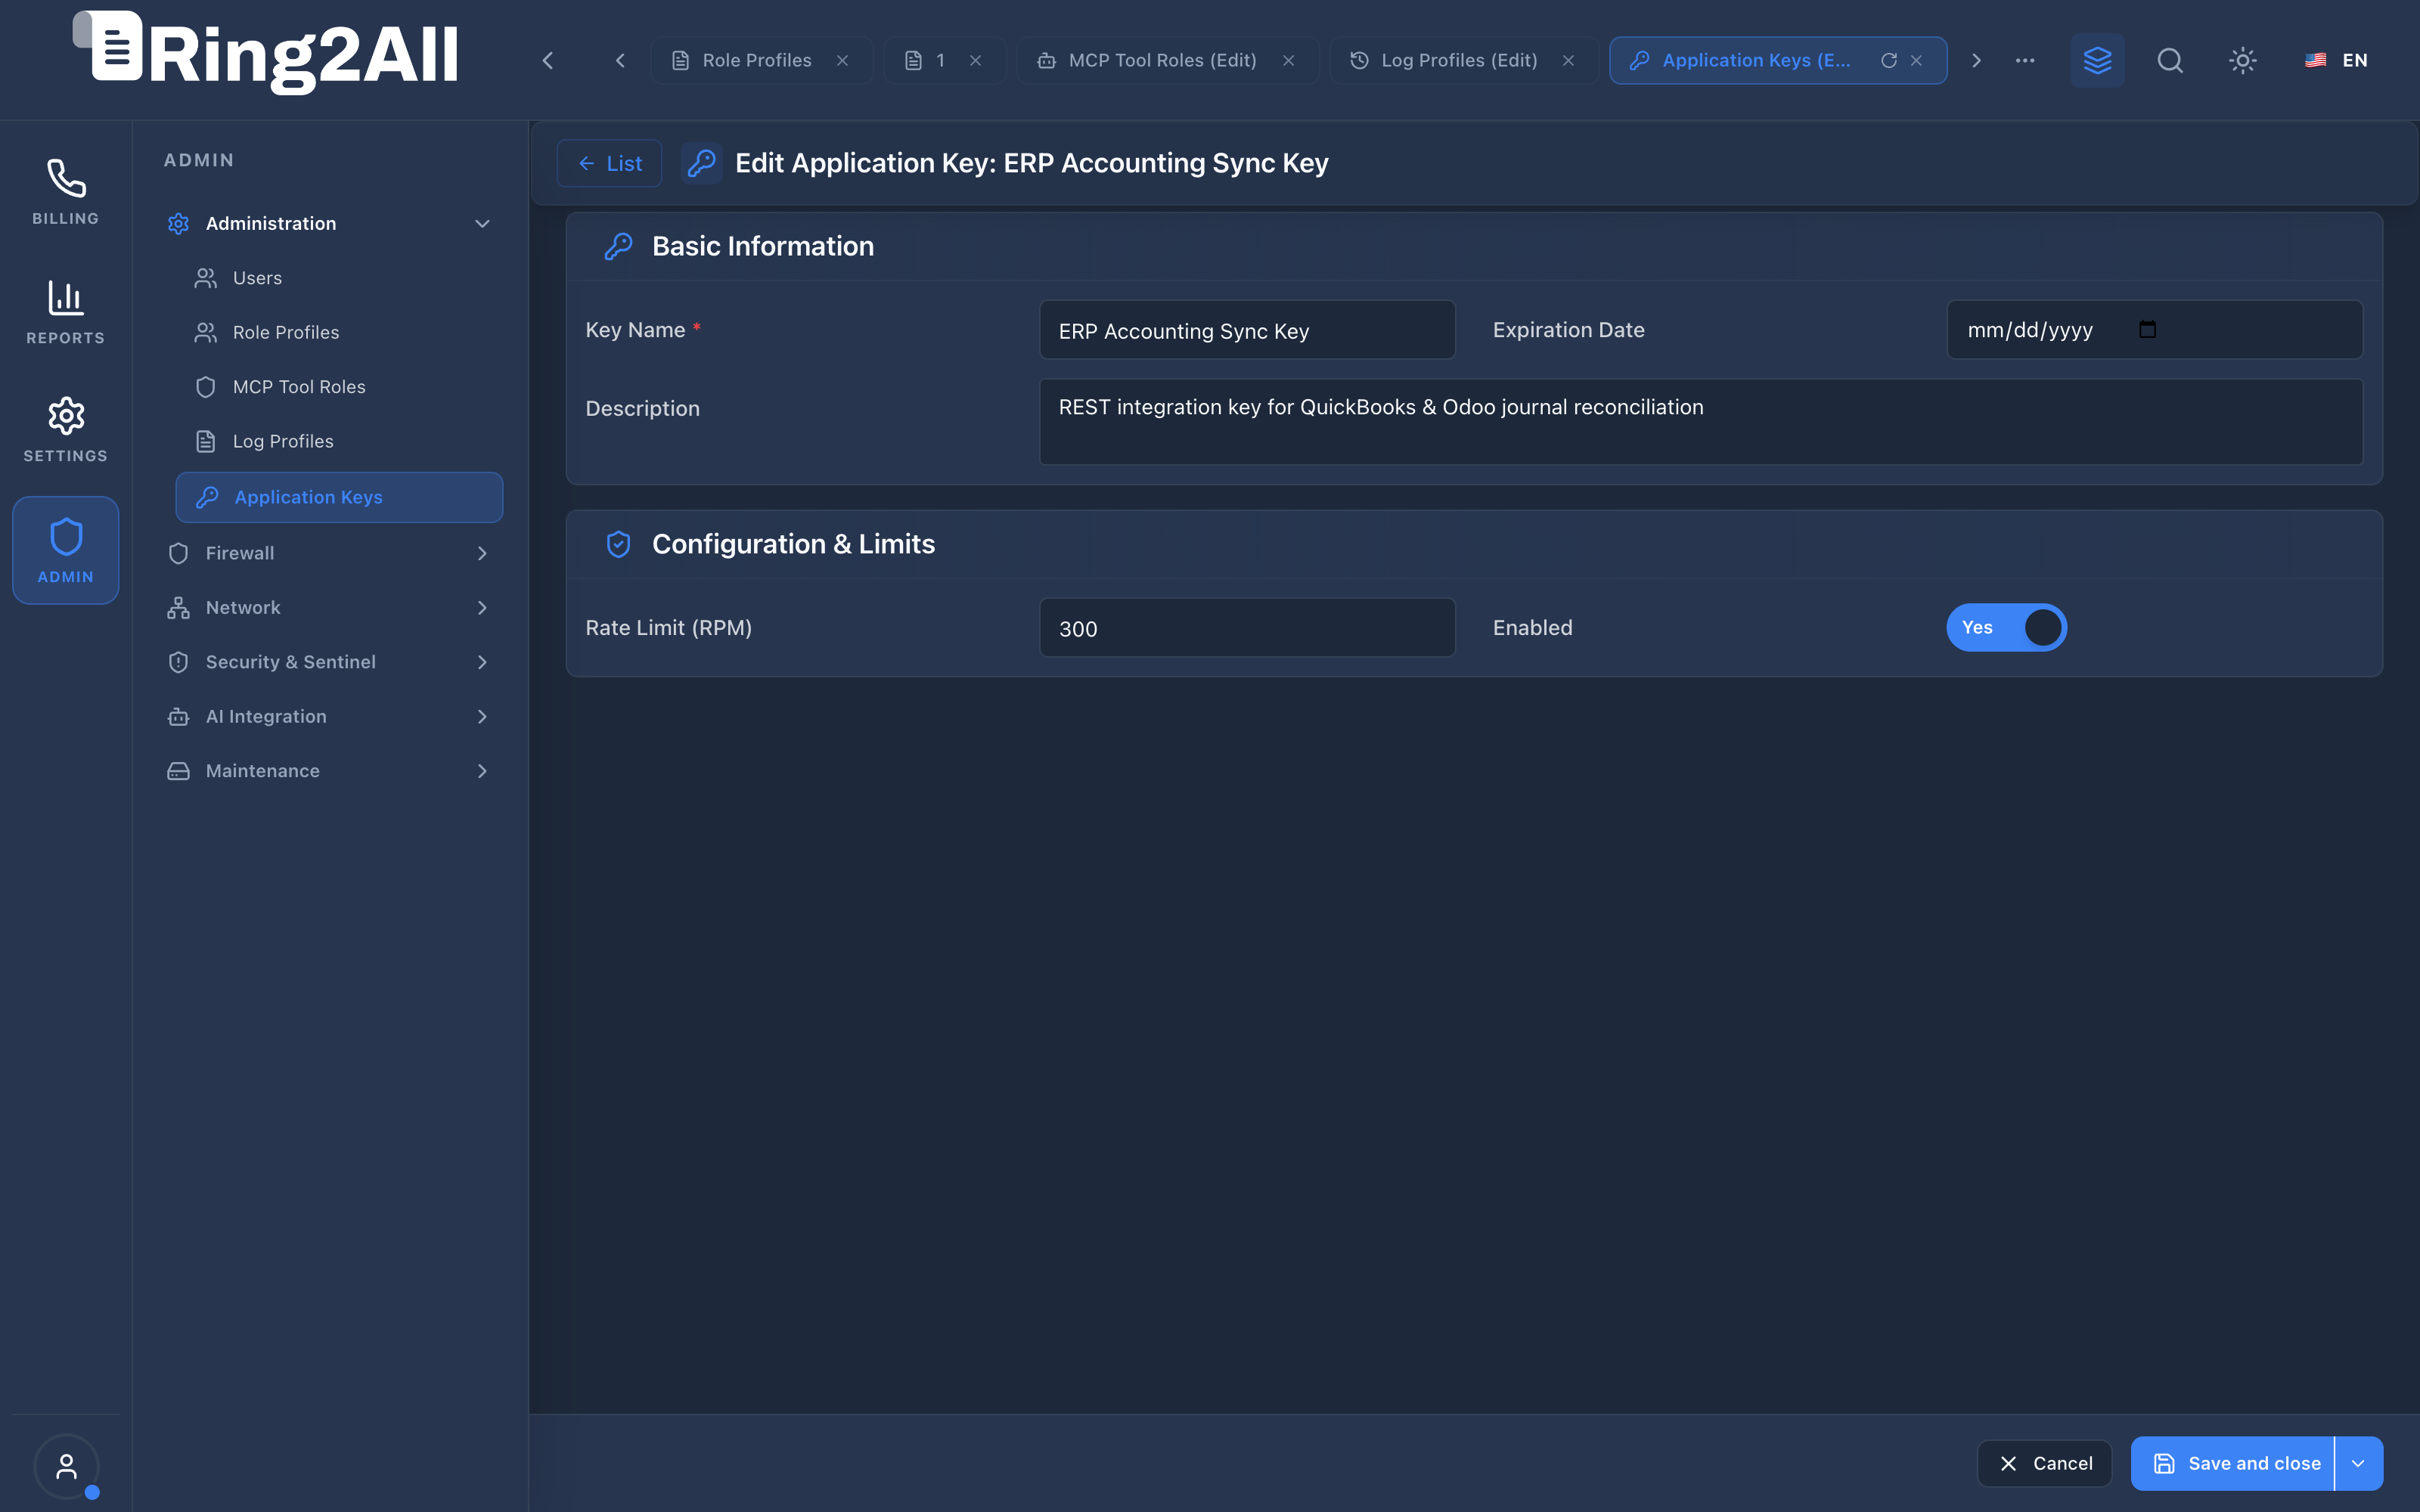Viewport: 2420px width, 1512px height.
Task: Switch to the Role Profiles tab
Action: click(762, 60)
